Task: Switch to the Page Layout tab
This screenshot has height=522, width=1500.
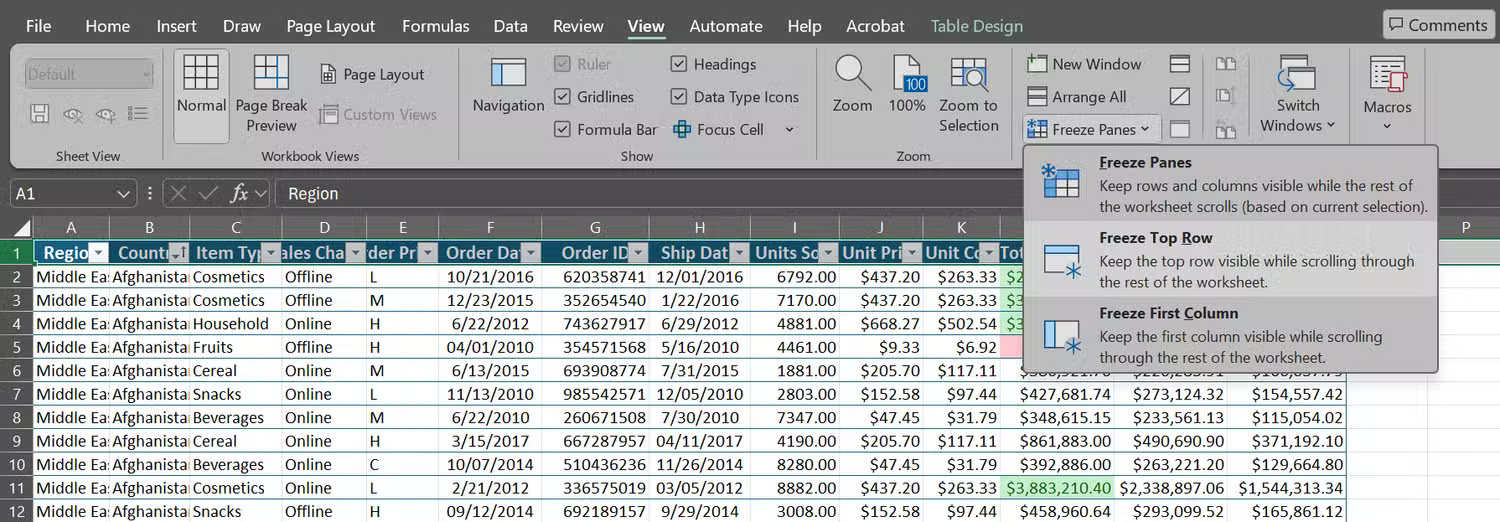Action: tap(330, 26)
